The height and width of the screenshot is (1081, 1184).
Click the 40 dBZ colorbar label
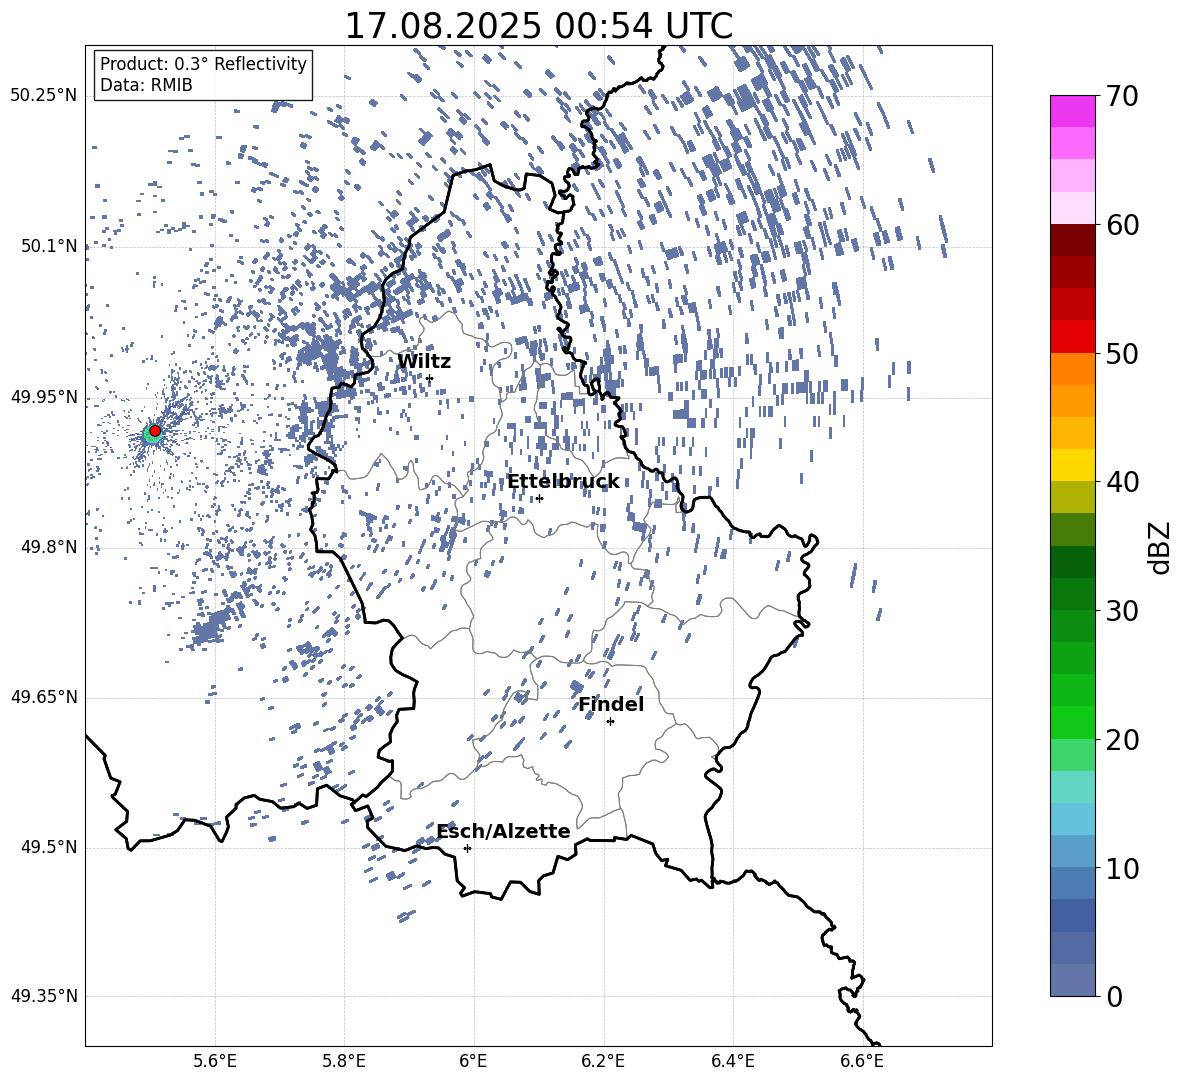(1122, 482)
